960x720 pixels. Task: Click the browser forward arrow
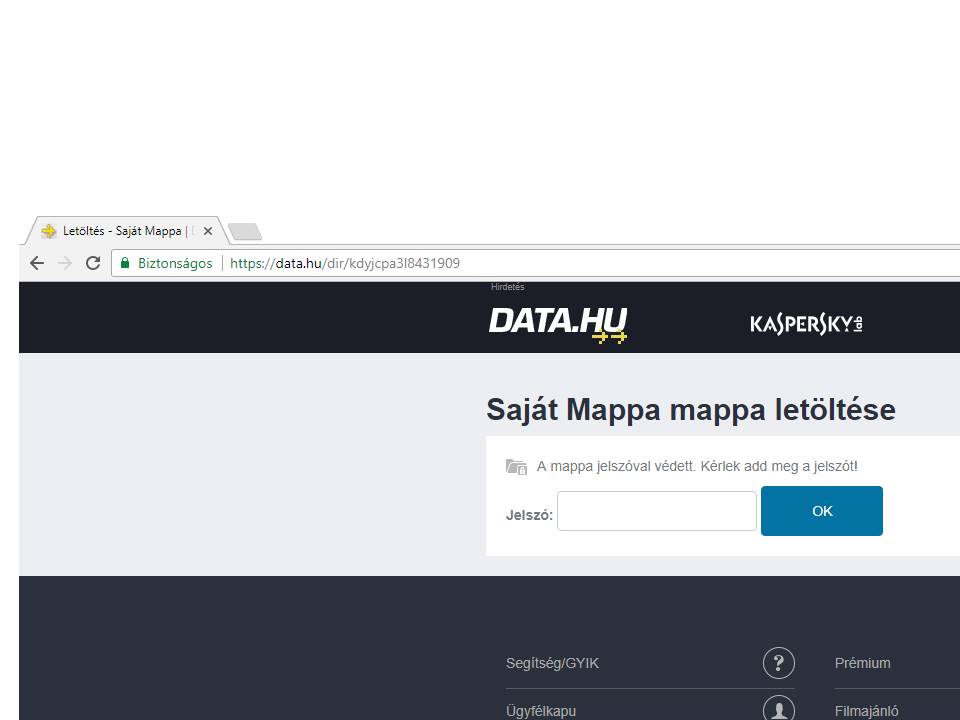click(65, 263)
